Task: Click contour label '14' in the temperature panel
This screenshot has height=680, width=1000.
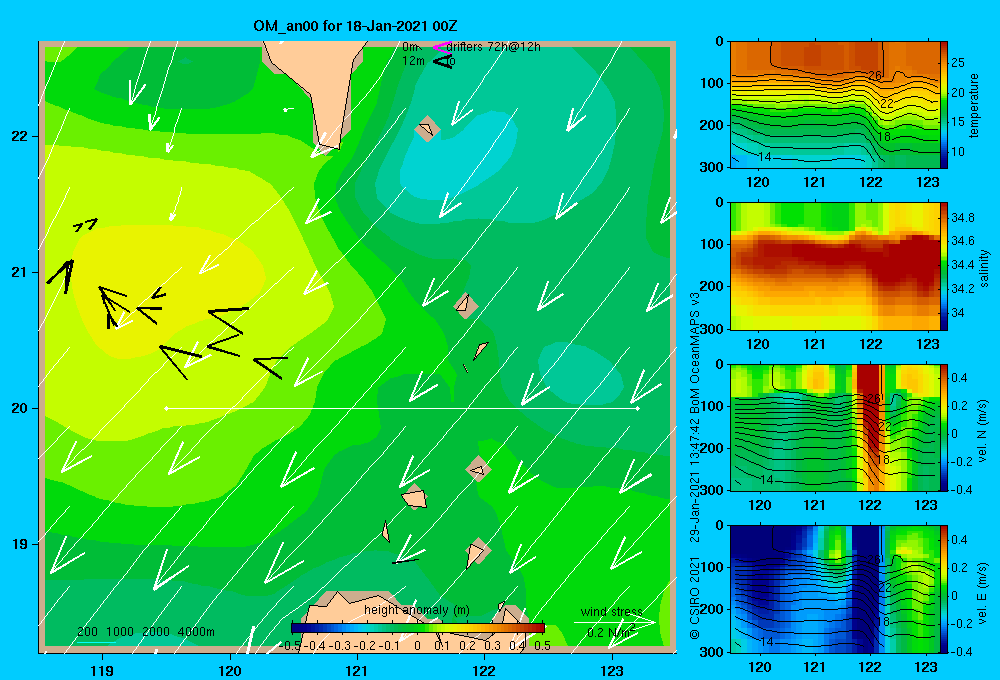Action: tap(764, 156)
